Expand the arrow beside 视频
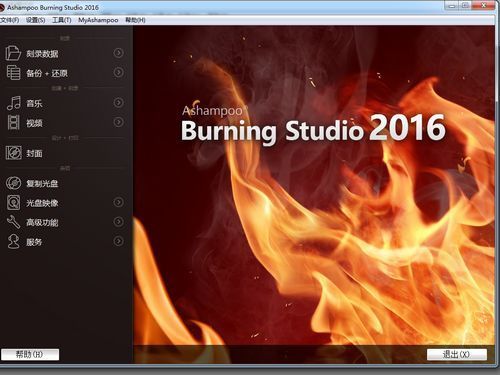The image size is (500, 375). (118, 122)
